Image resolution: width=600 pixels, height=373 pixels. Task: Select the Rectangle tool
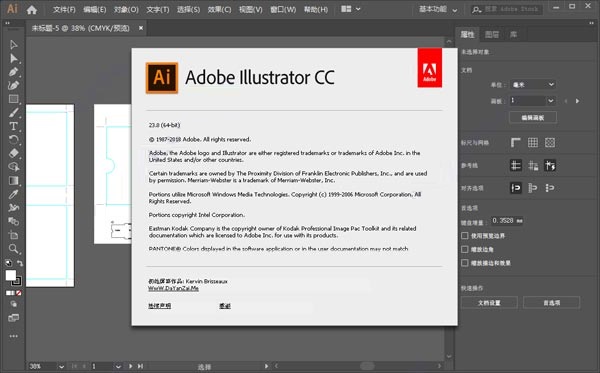pos(13,99)
